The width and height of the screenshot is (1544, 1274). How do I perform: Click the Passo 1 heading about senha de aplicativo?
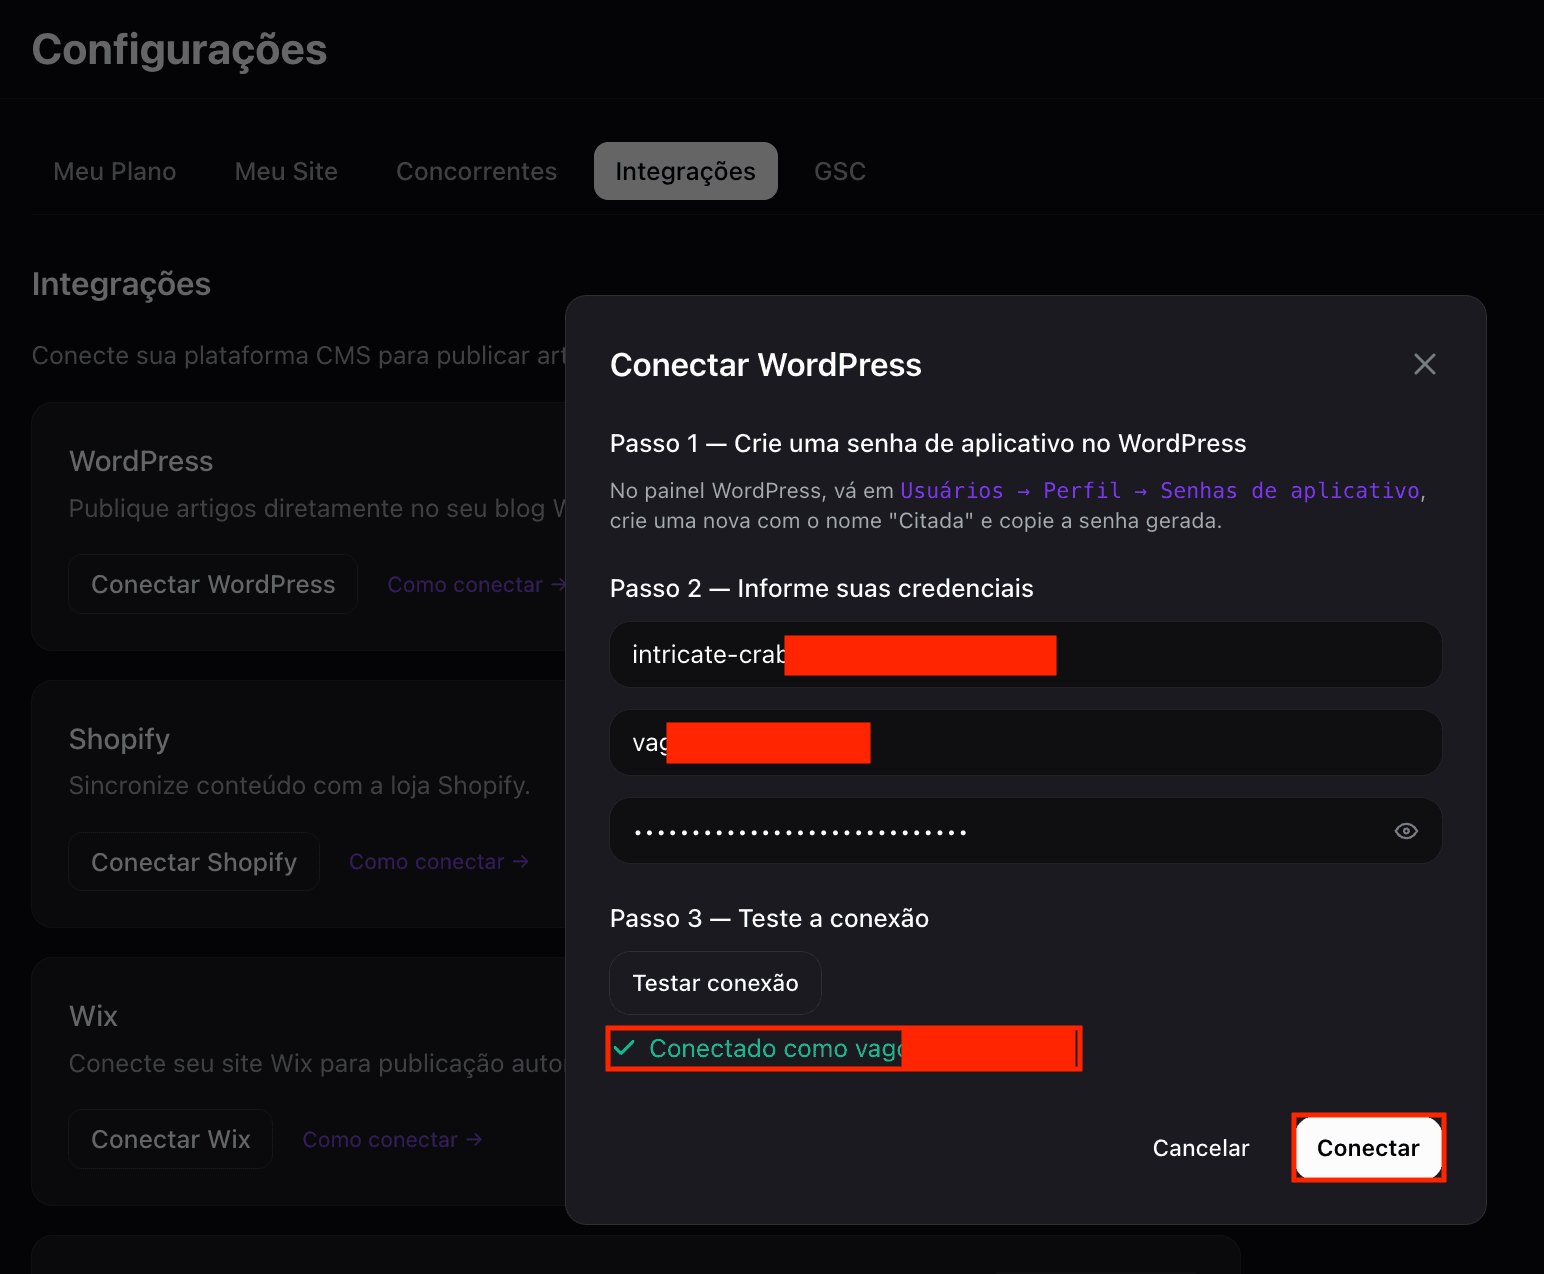point(928,443)
